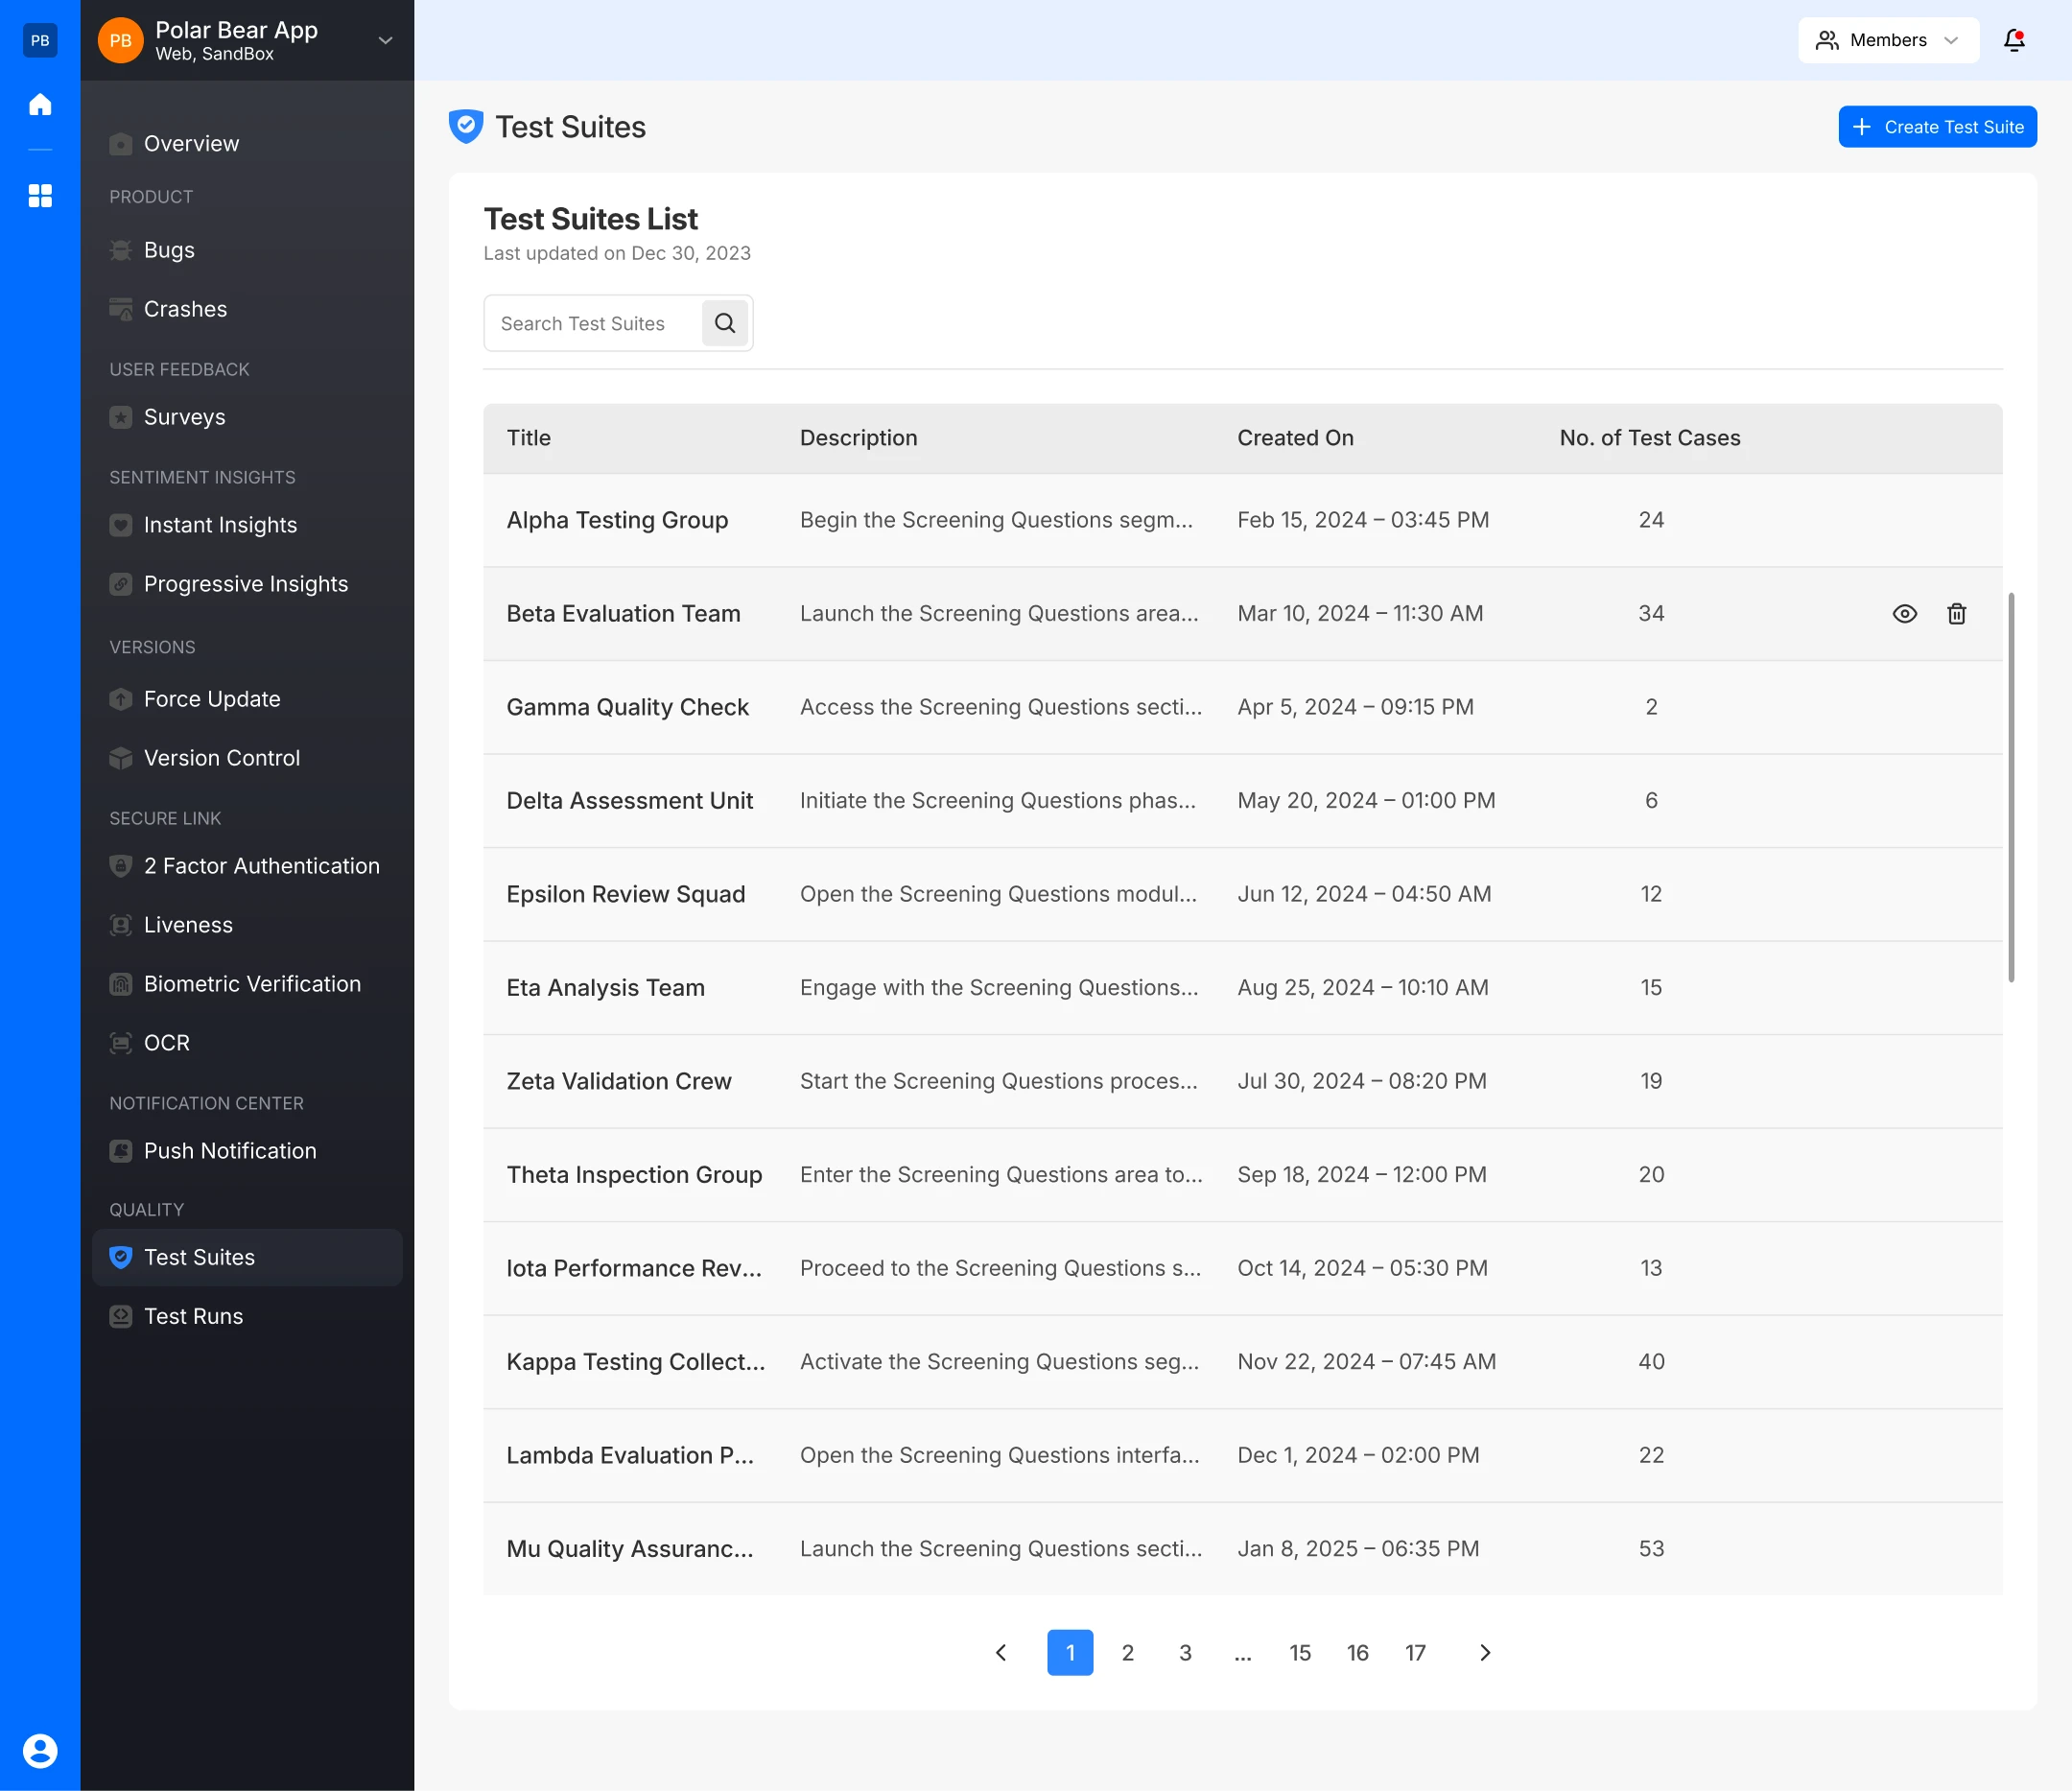Click the search magnifier button

725,323
